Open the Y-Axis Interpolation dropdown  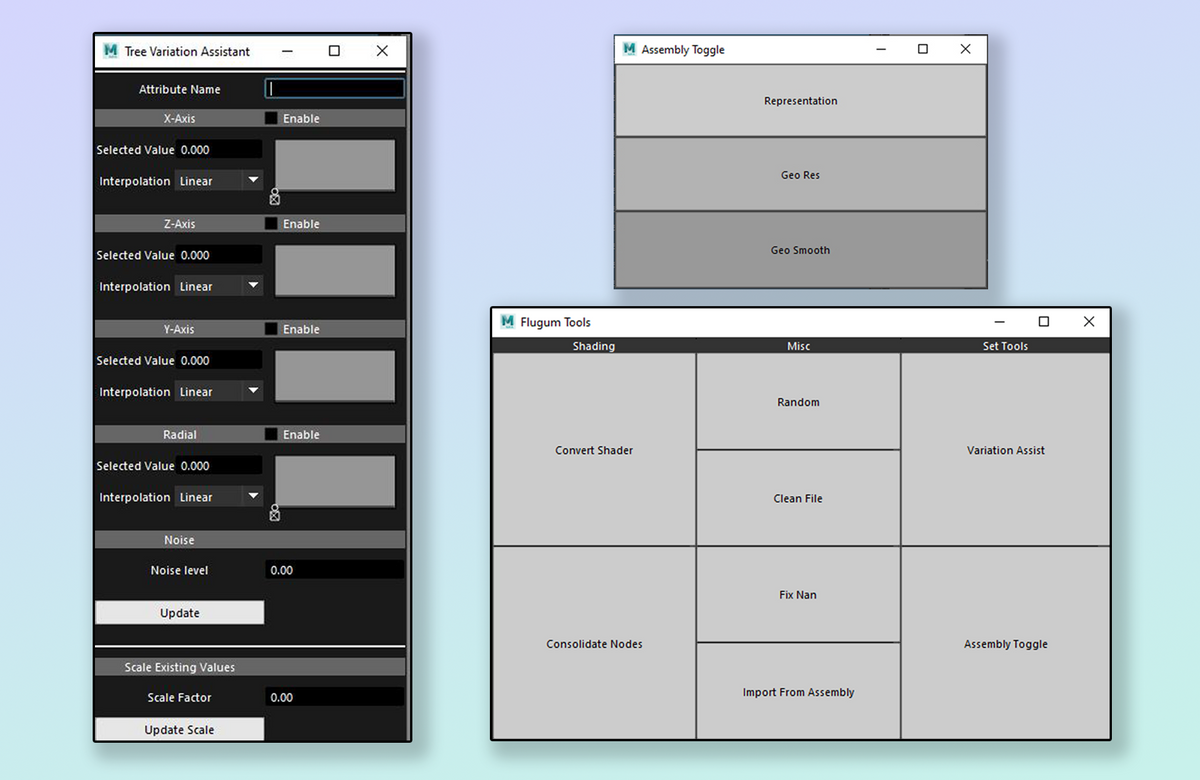coord(218,391)
